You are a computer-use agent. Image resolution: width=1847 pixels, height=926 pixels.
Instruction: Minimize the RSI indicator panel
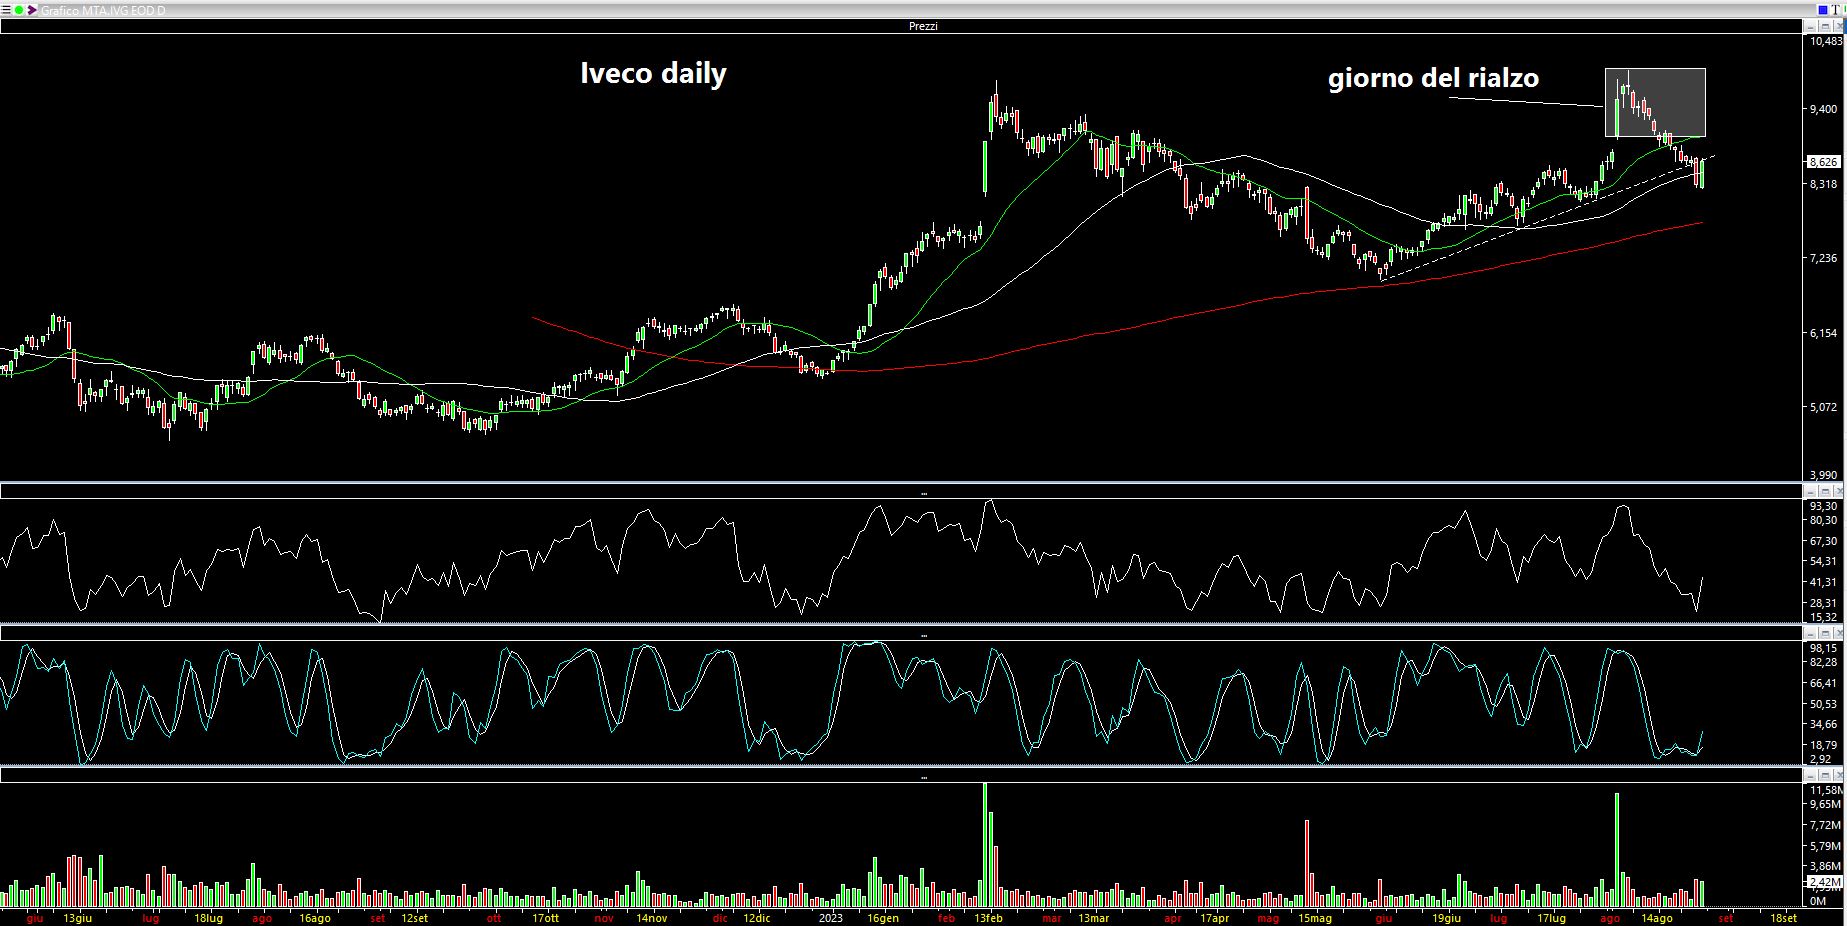(1810, 491)
